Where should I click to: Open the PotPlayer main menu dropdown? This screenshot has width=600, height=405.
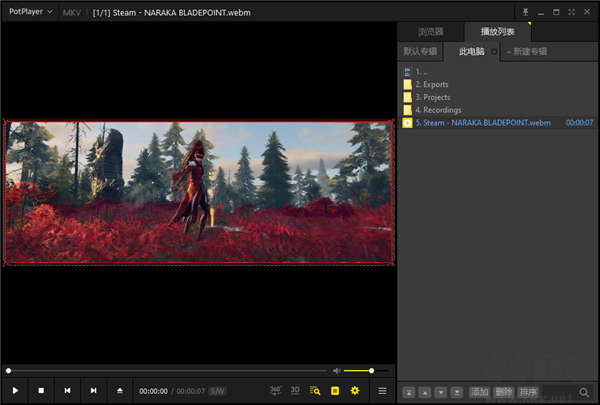coord(31,11)
